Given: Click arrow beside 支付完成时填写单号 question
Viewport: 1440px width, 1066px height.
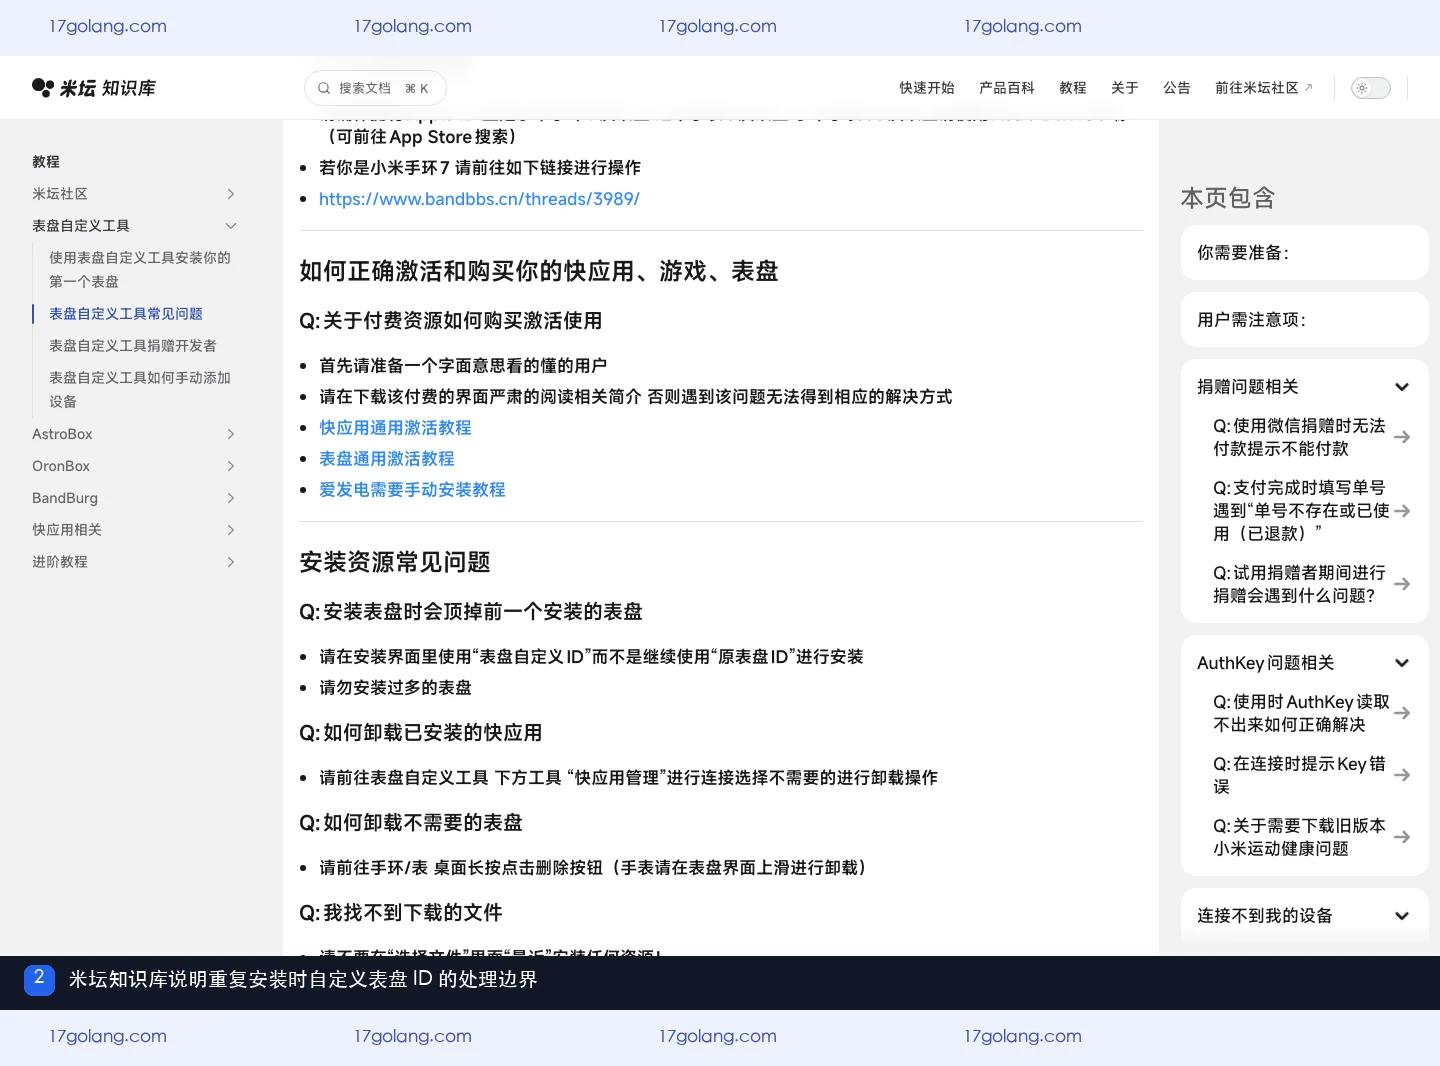Looking at the screenshot, I should coord(1402,511).
